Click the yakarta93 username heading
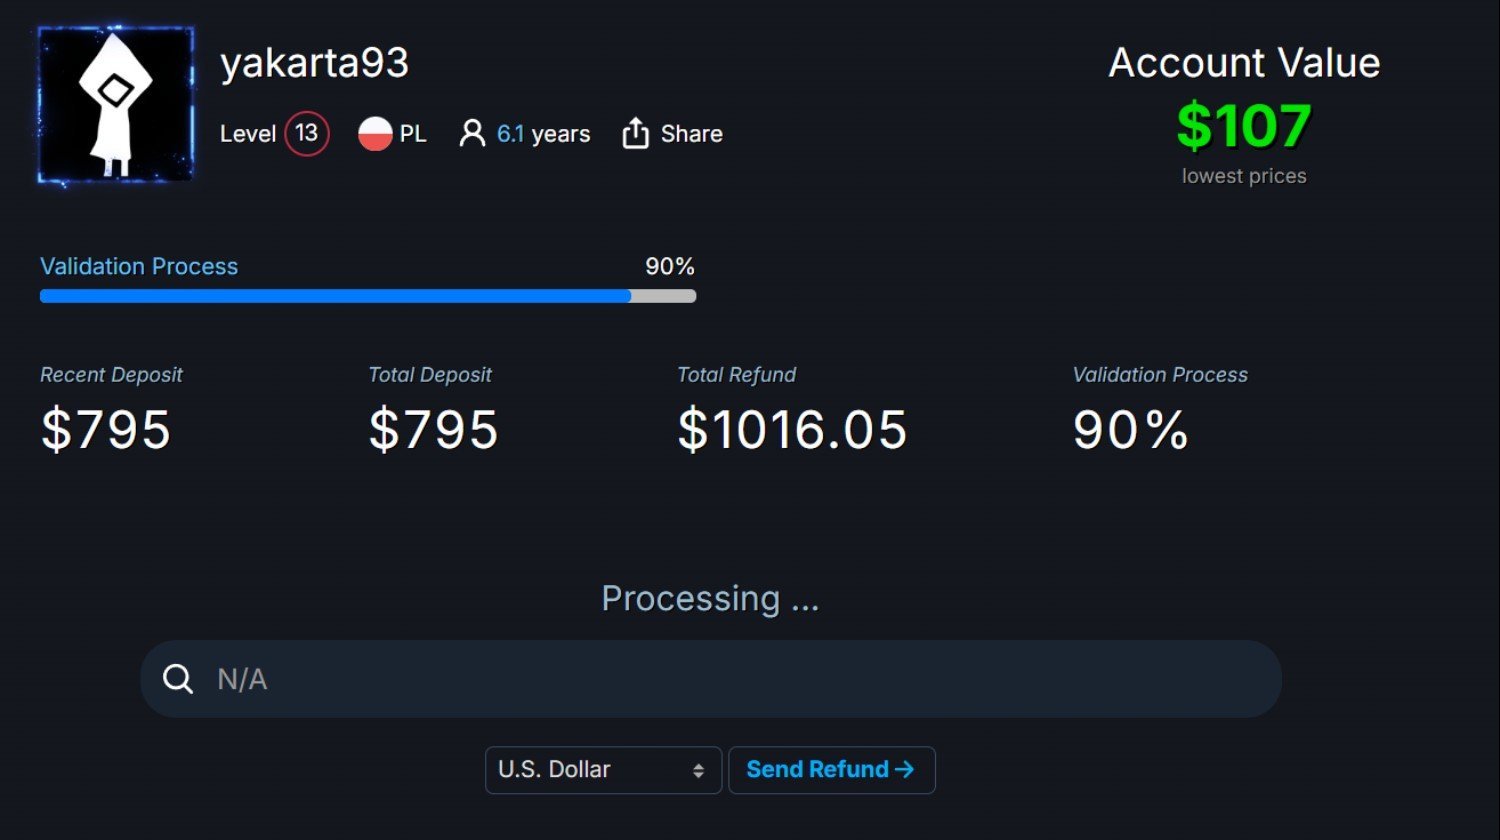This screenshot has width=1500, height=840. coord(314,64)
